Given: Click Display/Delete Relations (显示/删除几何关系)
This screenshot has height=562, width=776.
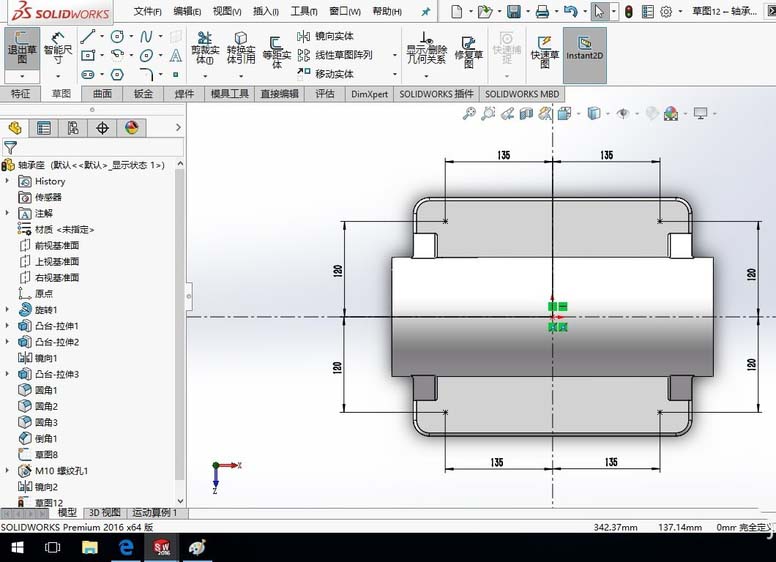Looking at the screenshot, I should (427, 48).
